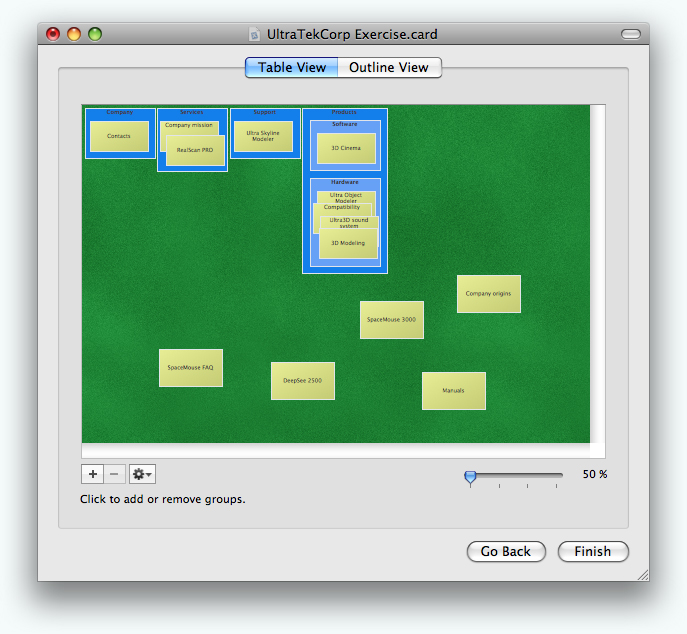Click the toolbar toggle pill button
This screenshot has width=687, height=634.
631,34
